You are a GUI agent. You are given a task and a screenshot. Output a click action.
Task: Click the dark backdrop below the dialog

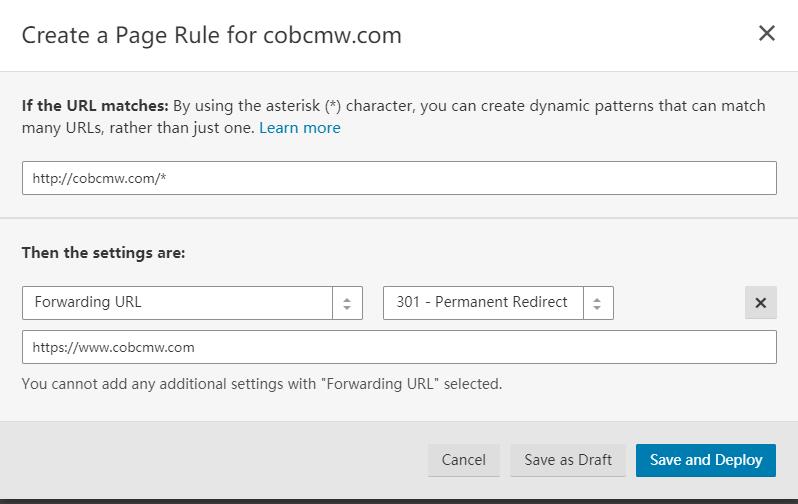399,500
